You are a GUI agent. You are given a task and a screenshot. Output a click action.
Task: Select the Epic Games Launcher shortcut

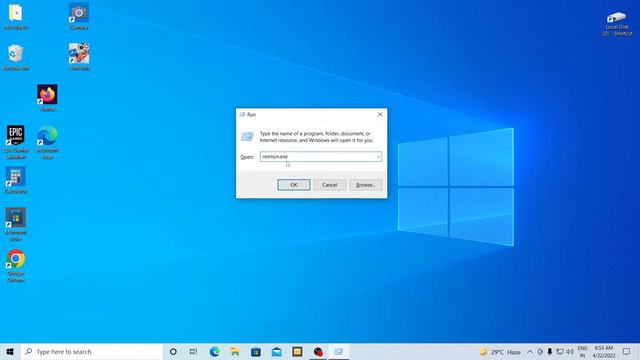point(16,142)
